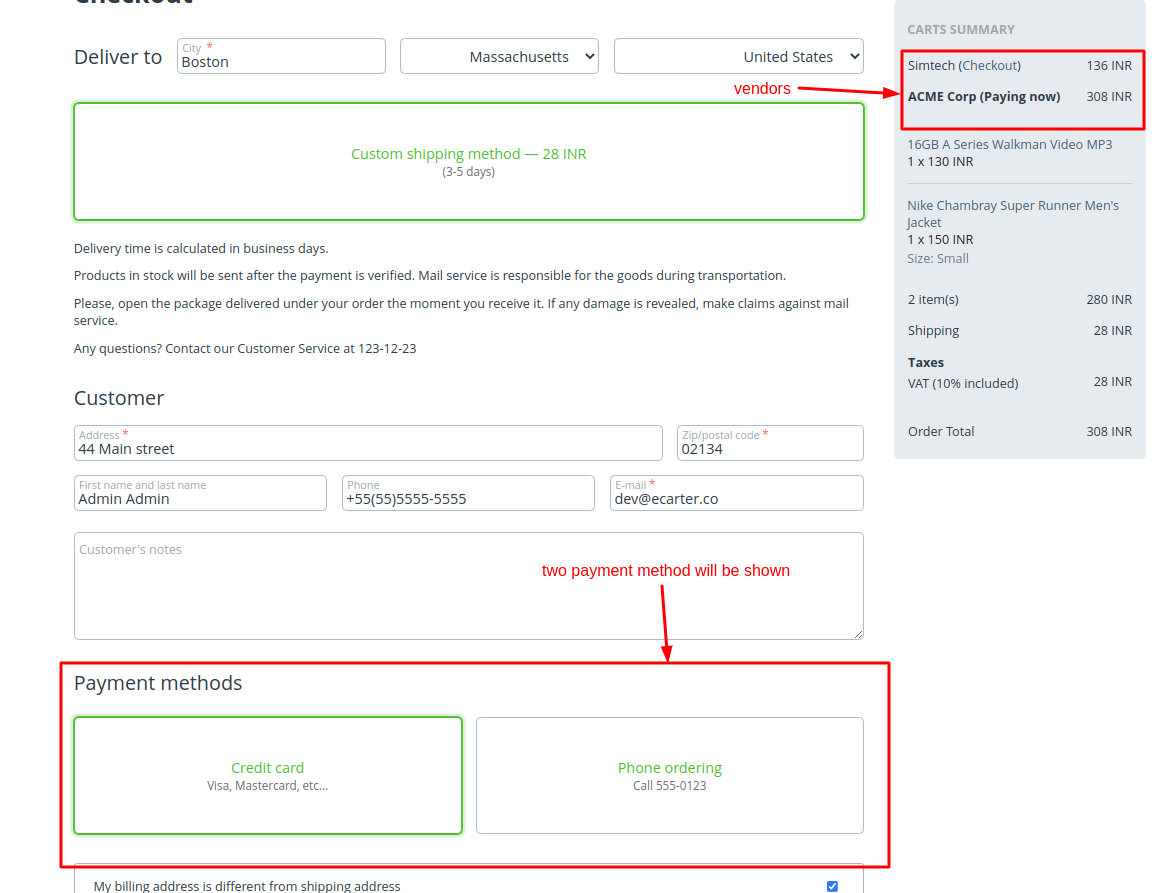Select the Simtech (Checkout) cart row
This screenshot has width=1156, height=893.
pos(1020,66)
